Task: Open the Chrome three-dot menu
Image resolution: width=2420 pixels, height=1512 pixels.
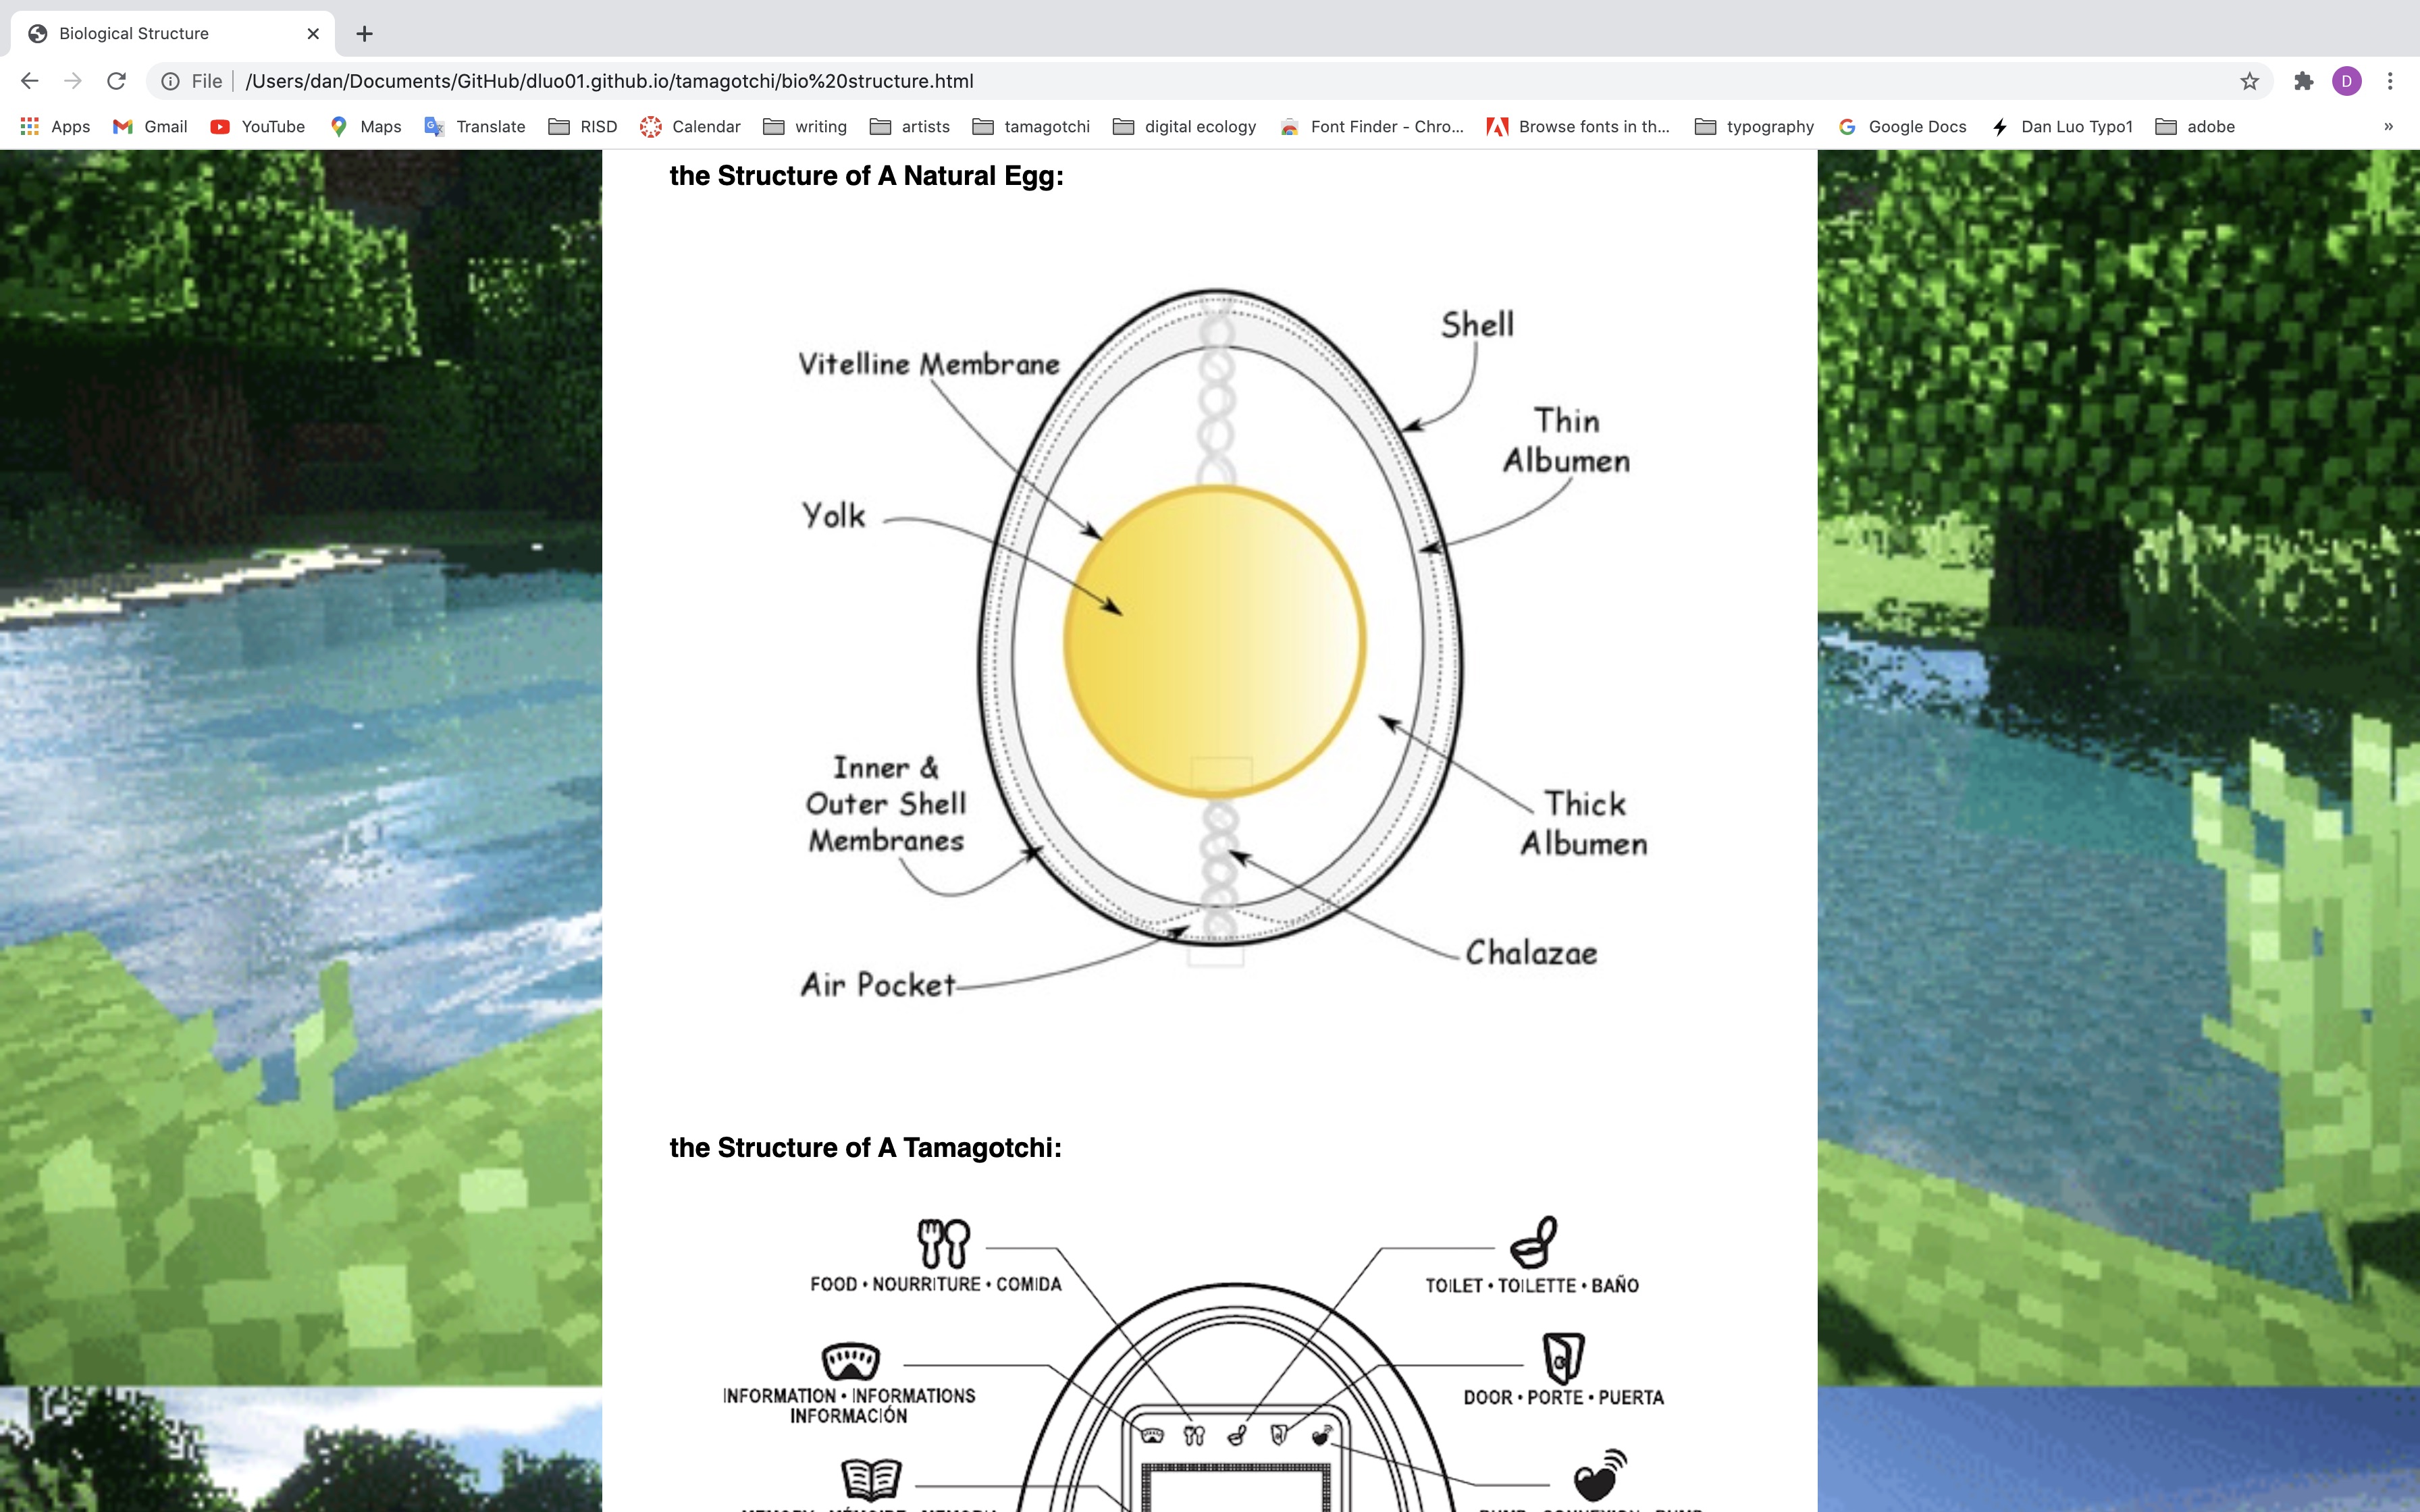Action: point(2390,81)
